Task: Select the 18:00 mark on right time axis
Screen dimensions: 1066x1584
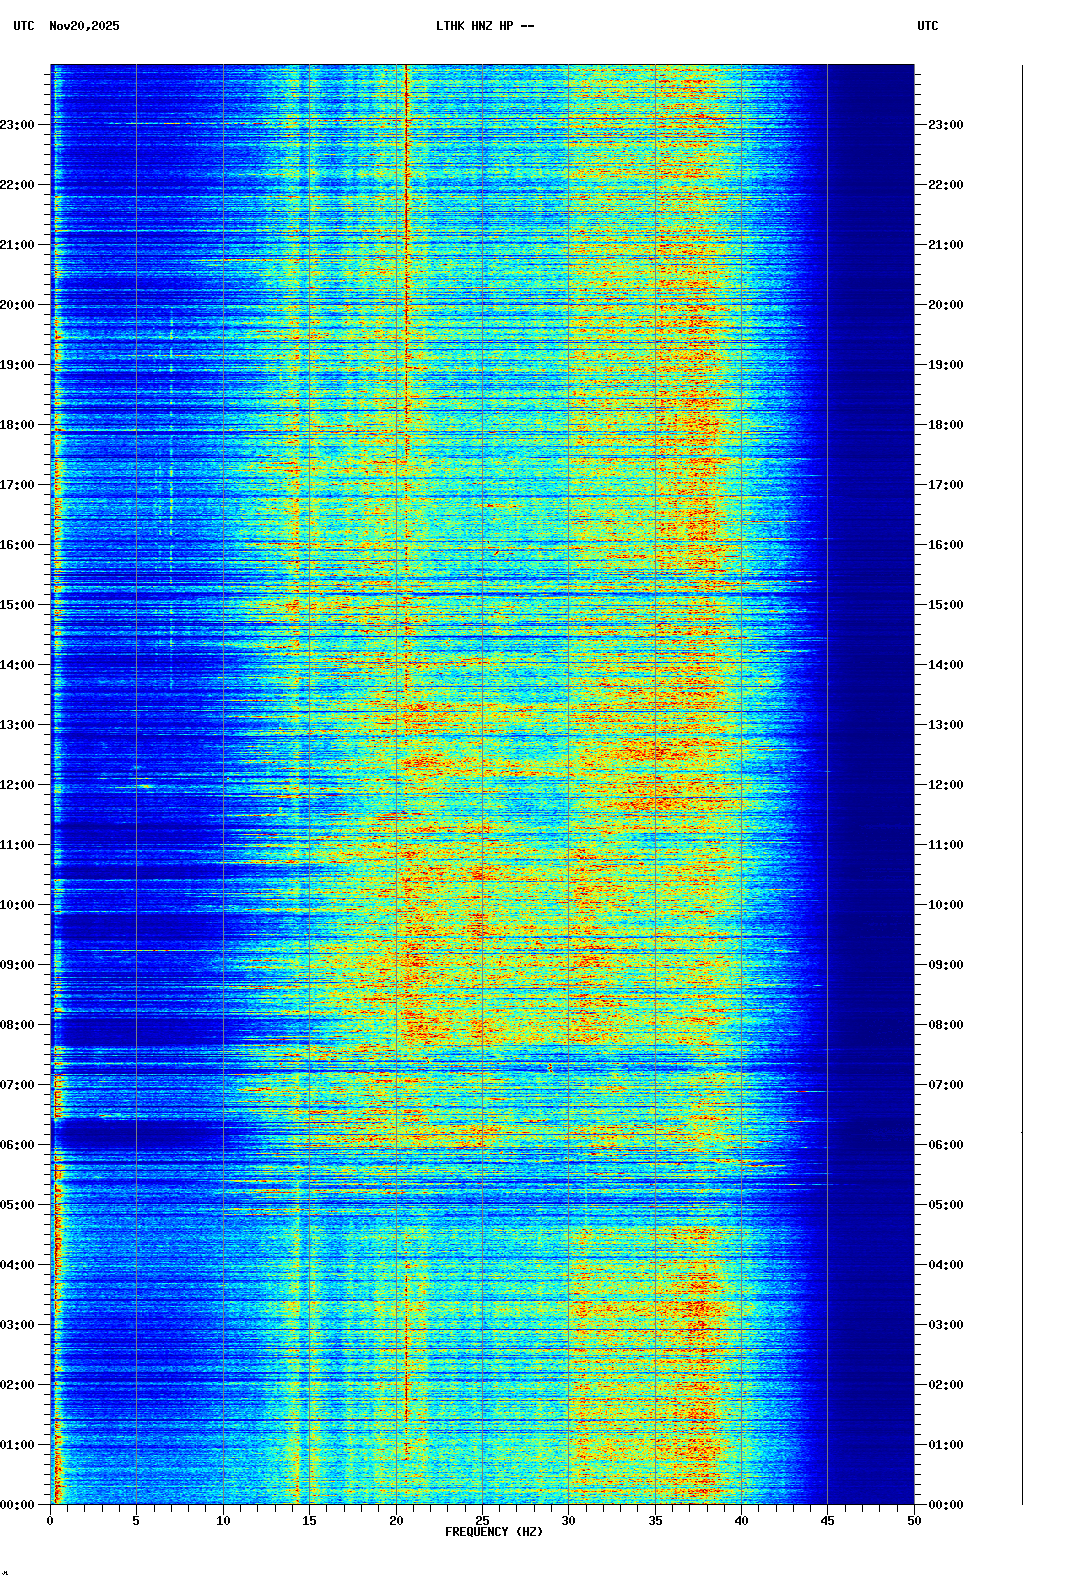Action: pos(945,425)
